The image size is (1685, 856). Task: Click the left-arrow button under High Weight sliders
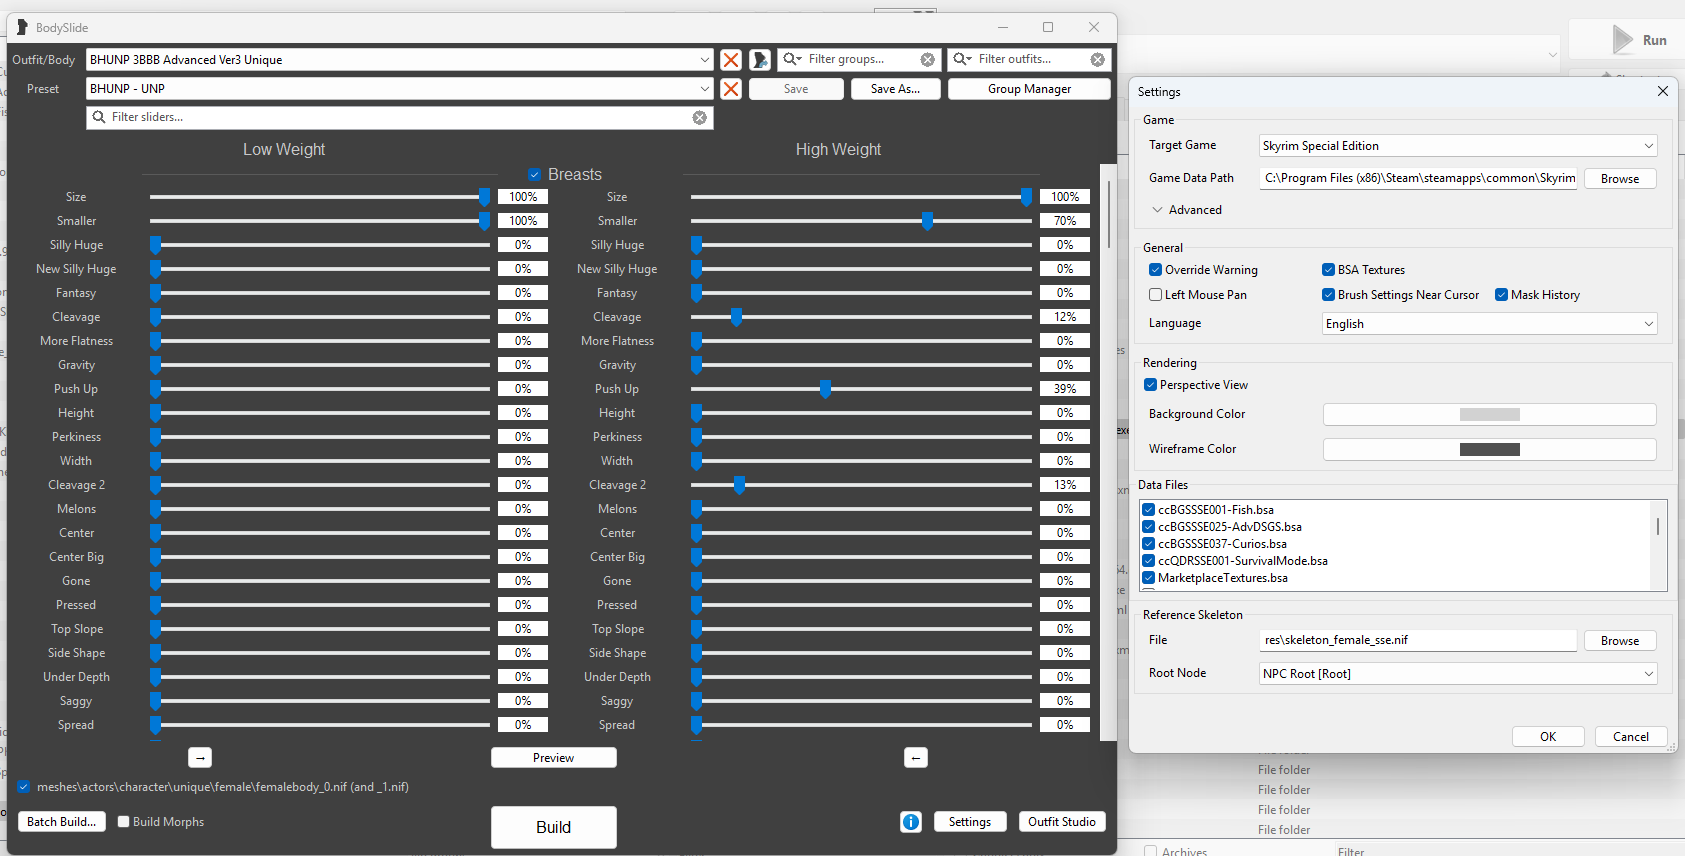point(916,758)
